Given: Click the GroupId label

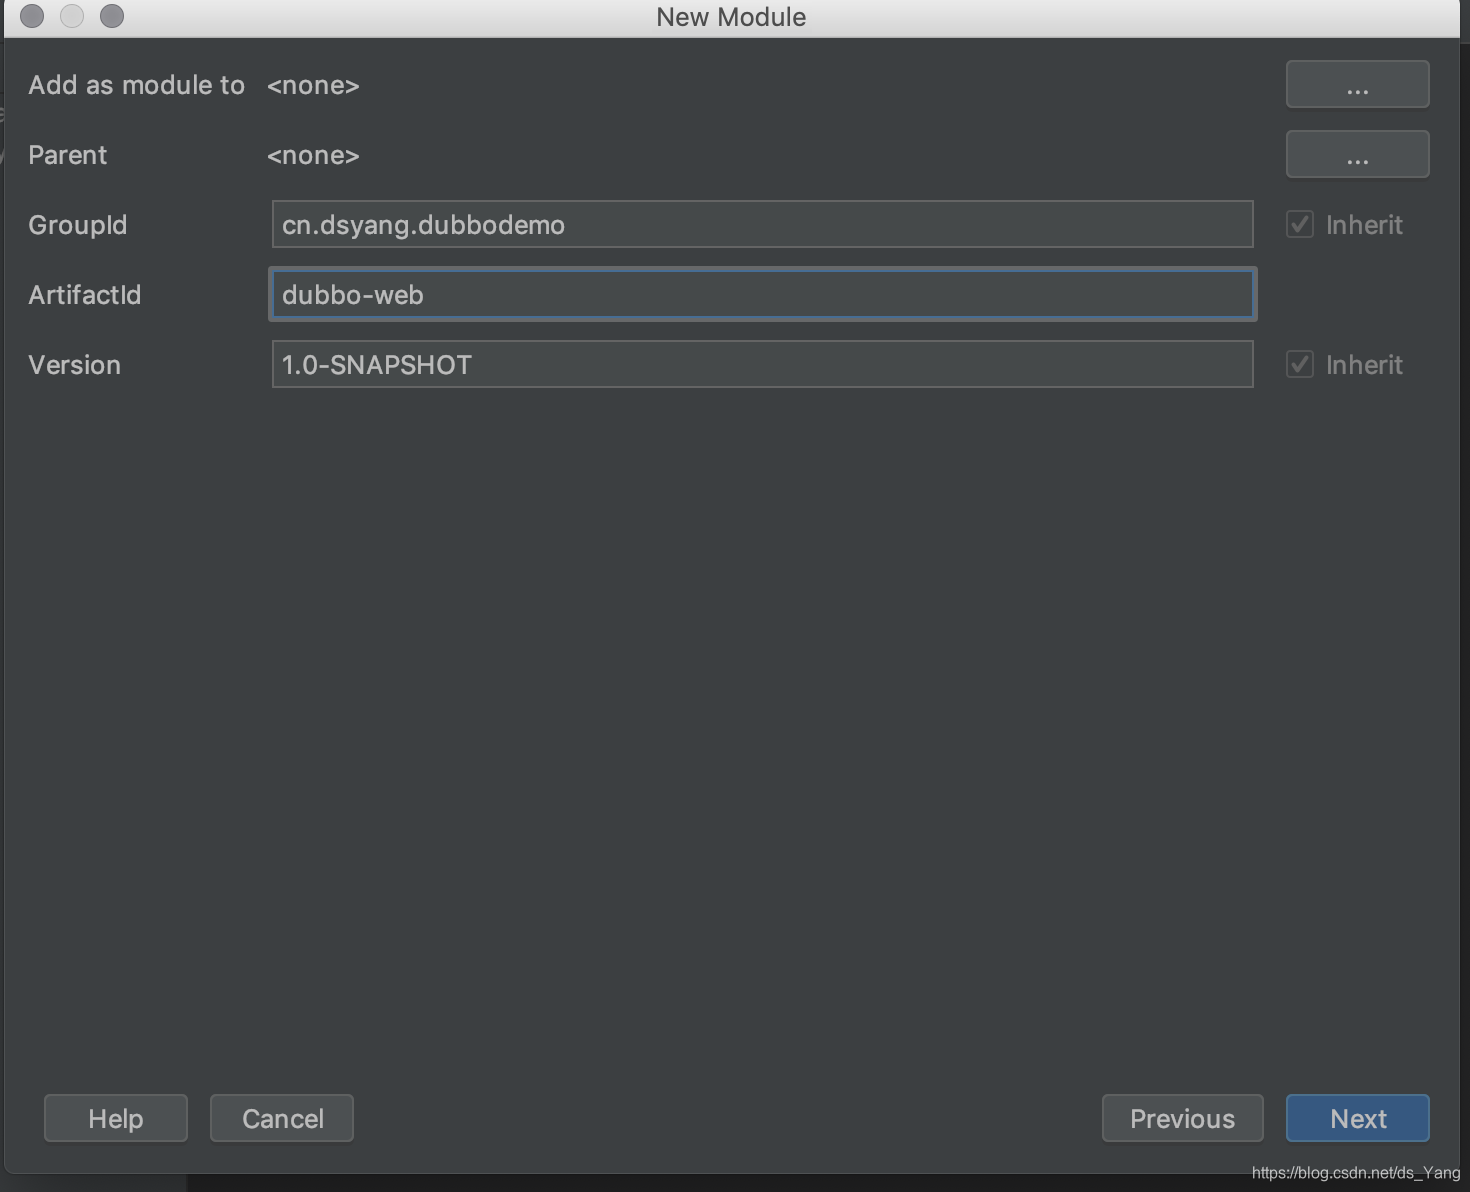Looking at the screenshot, I should 78,225.
